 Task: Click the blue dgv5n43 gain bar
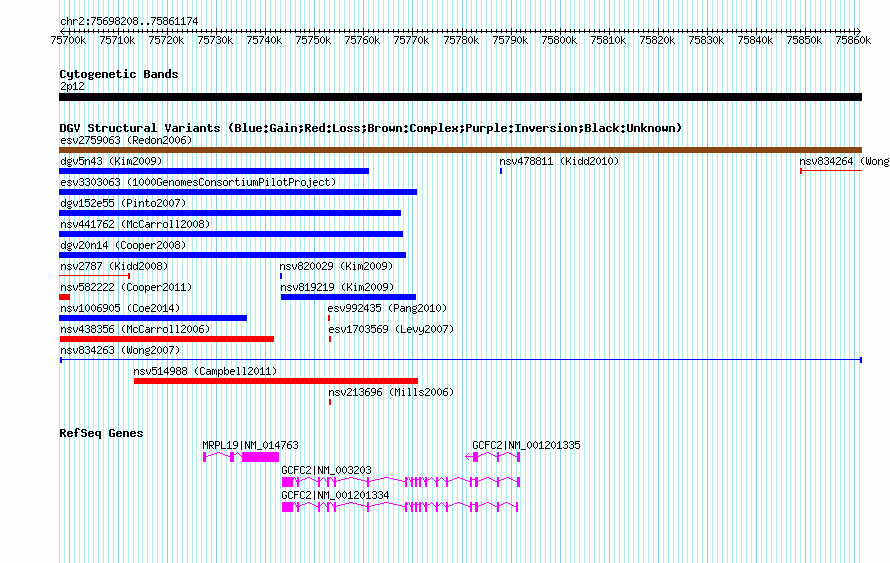[x=214, y=171]
